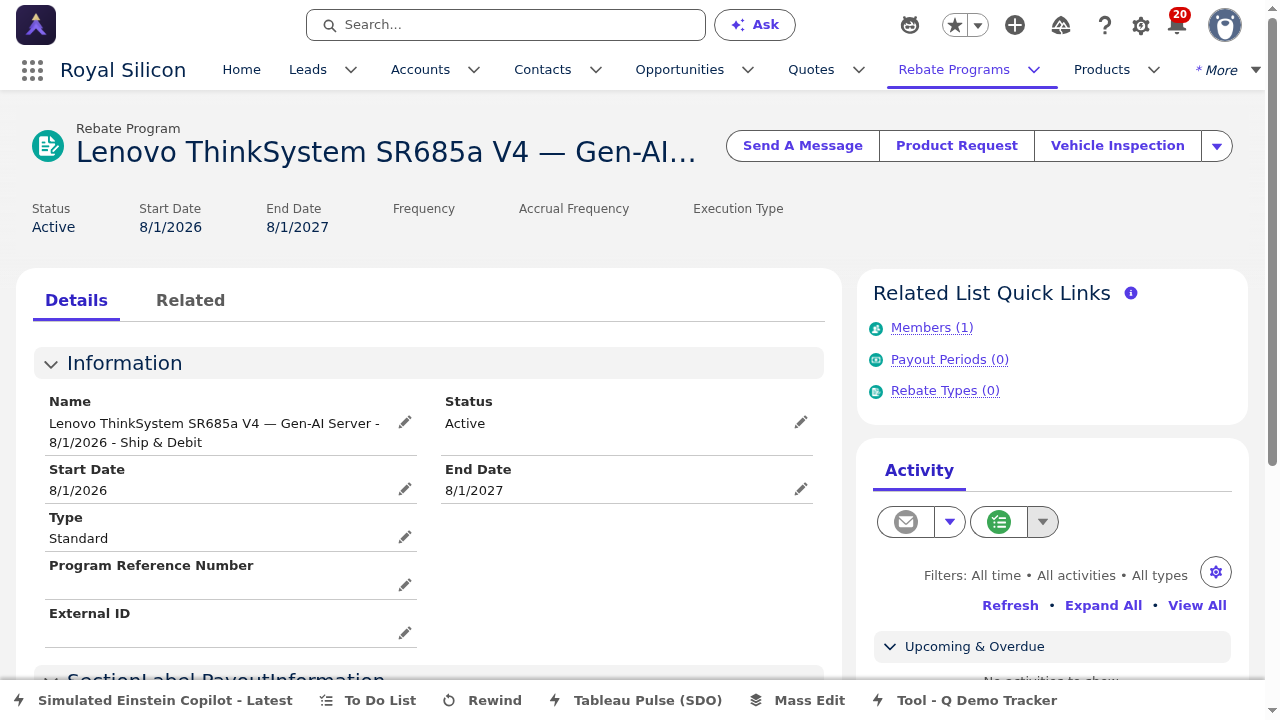Click the global Search field
1280x720 pixels.
pyautogui.click(x=506, y=25)
